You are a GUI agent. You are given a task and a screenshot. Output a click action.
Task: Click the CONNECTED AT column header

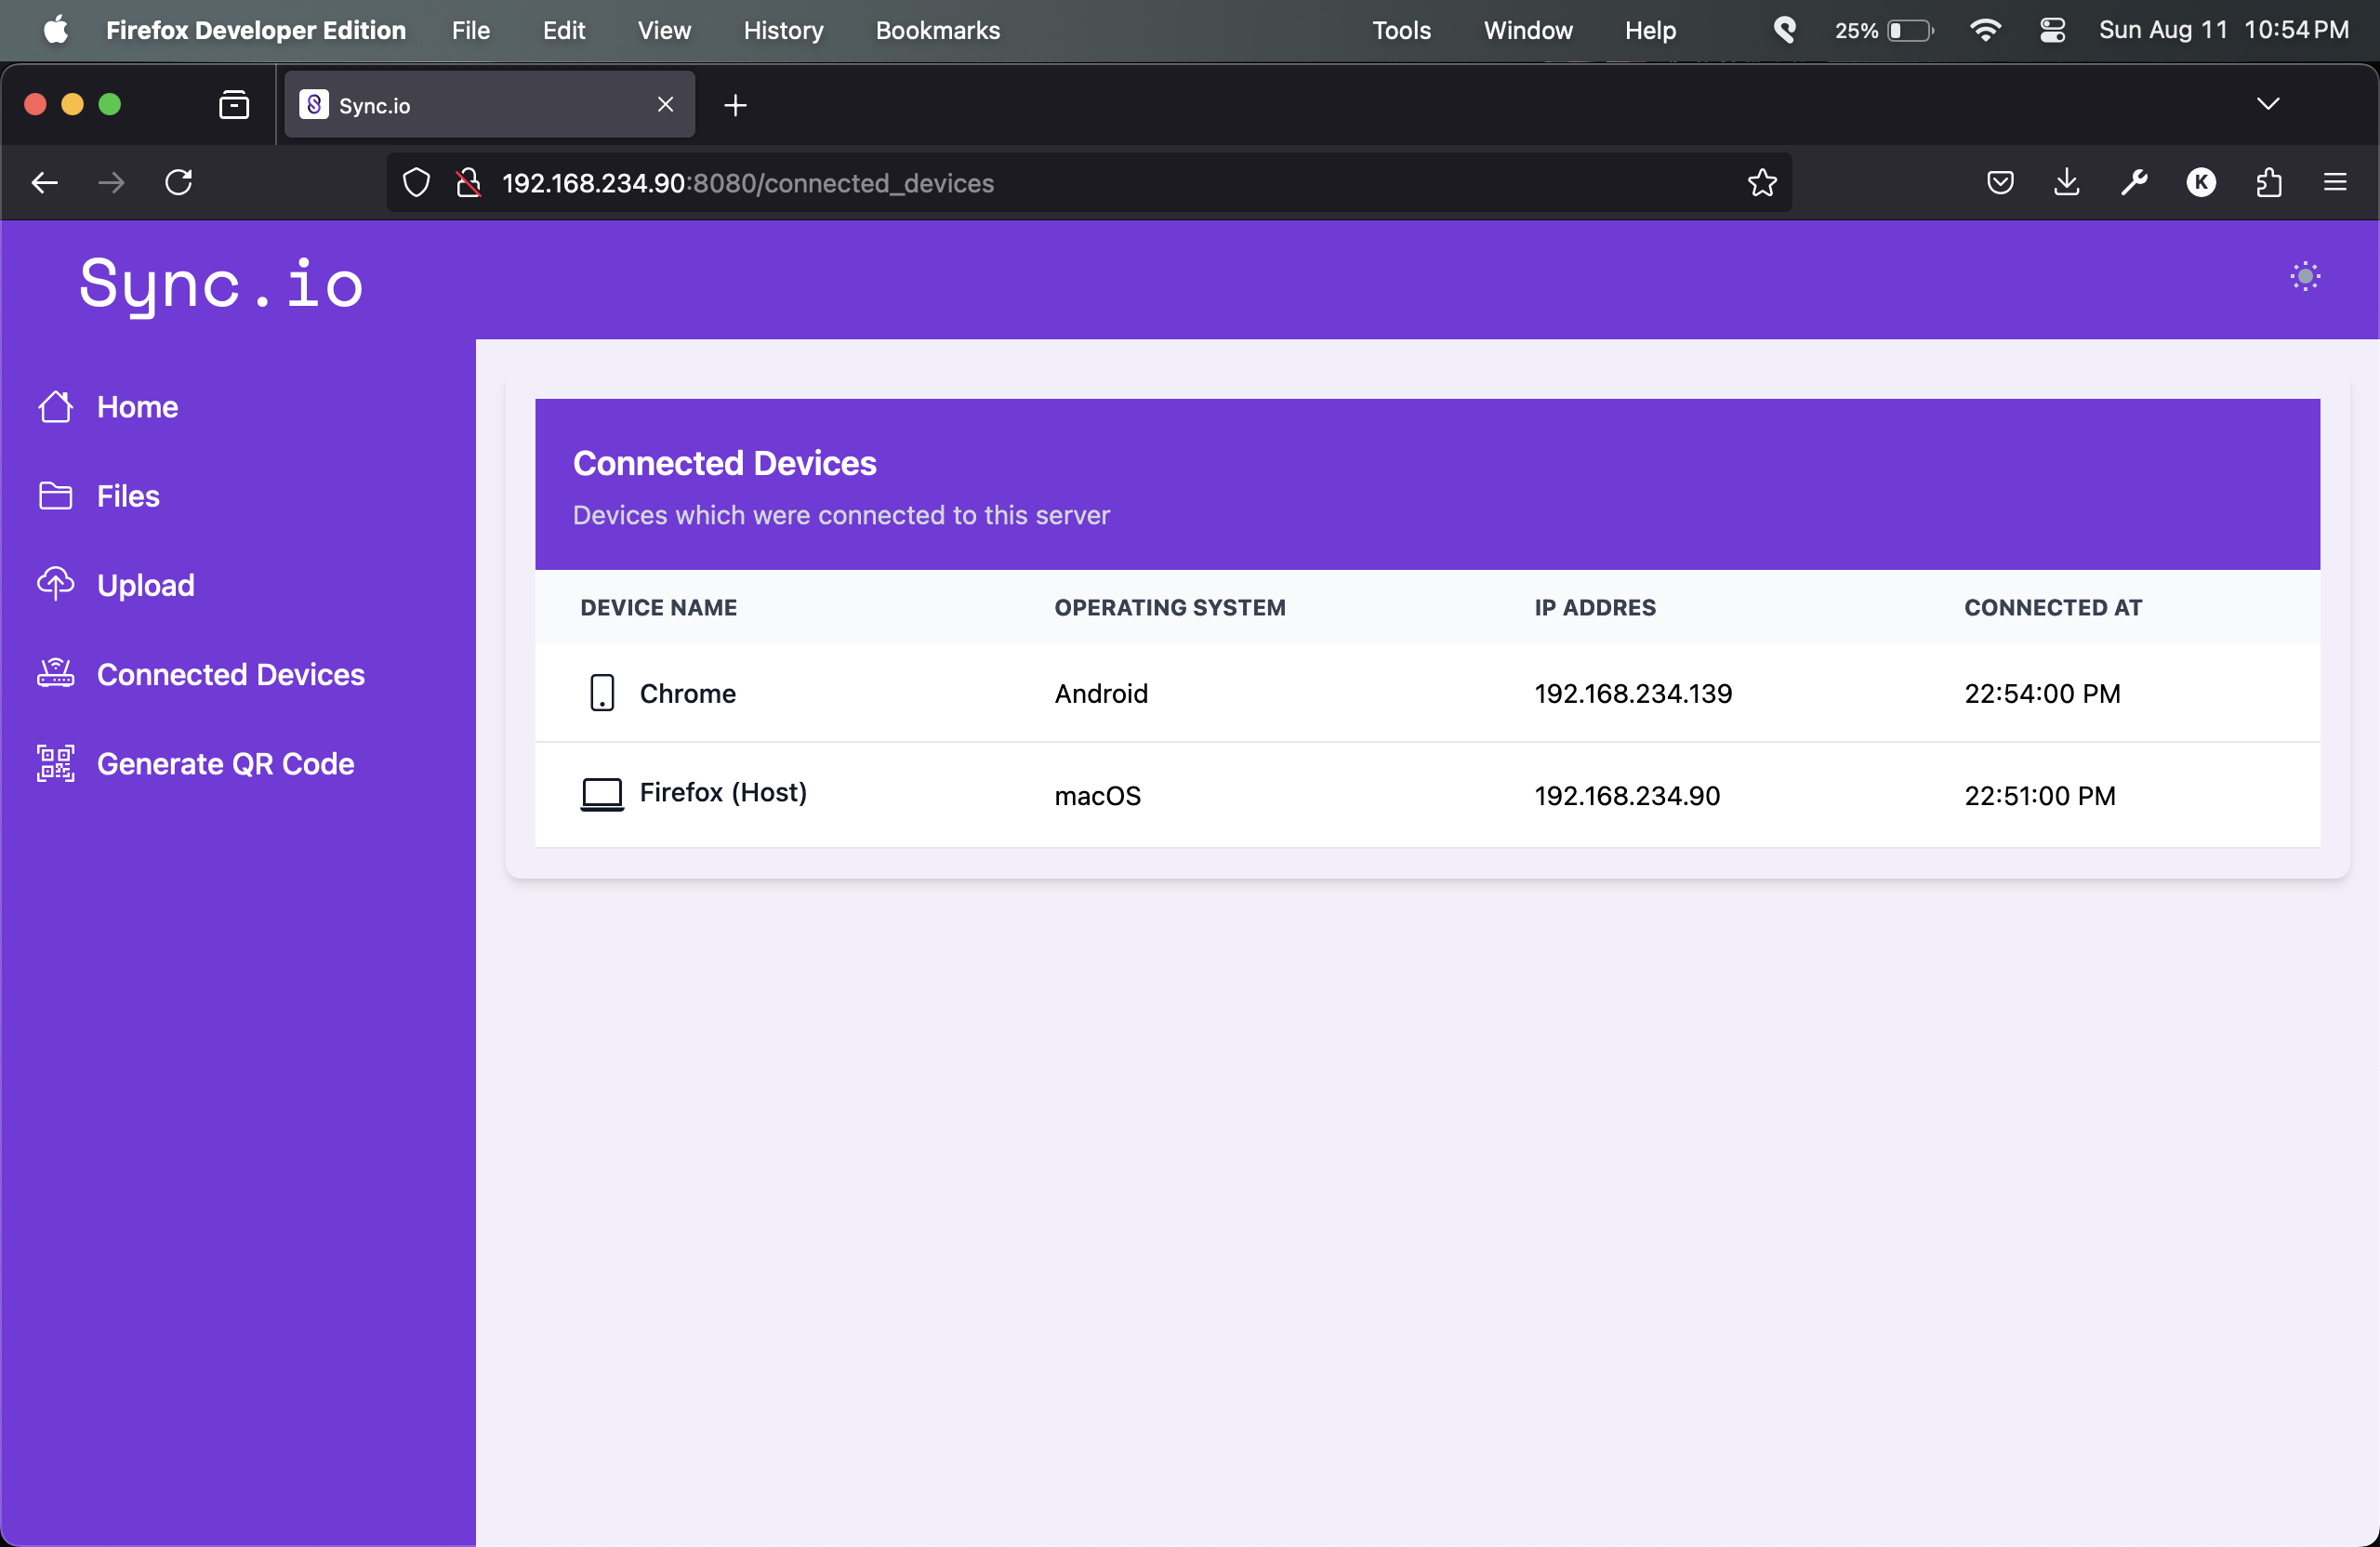(2053, 607)
